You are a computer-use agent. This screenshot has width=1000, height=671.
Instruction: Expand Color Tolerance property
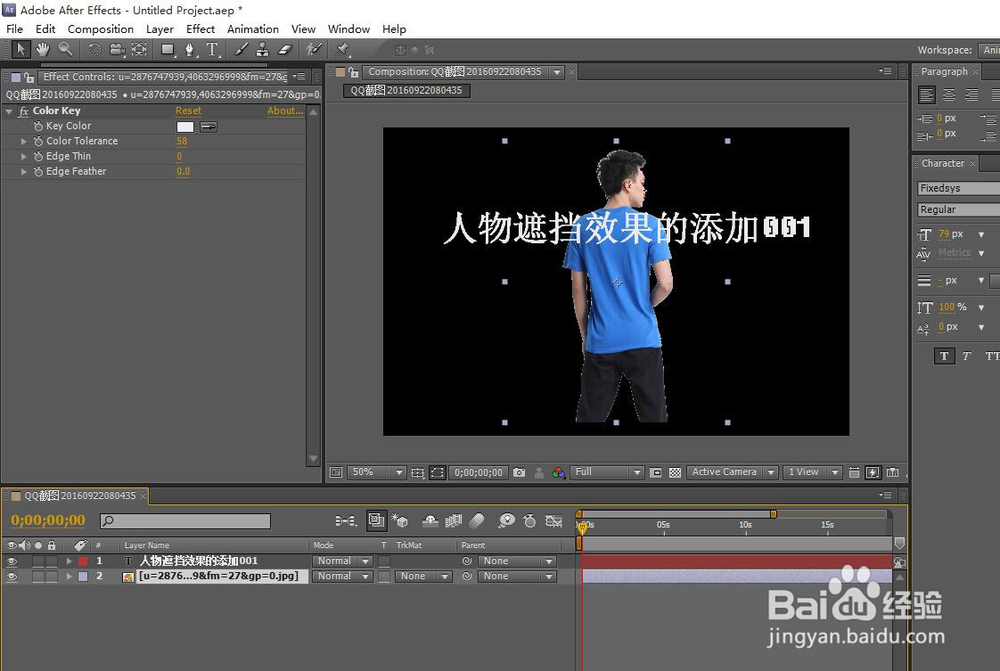point(24,142)
